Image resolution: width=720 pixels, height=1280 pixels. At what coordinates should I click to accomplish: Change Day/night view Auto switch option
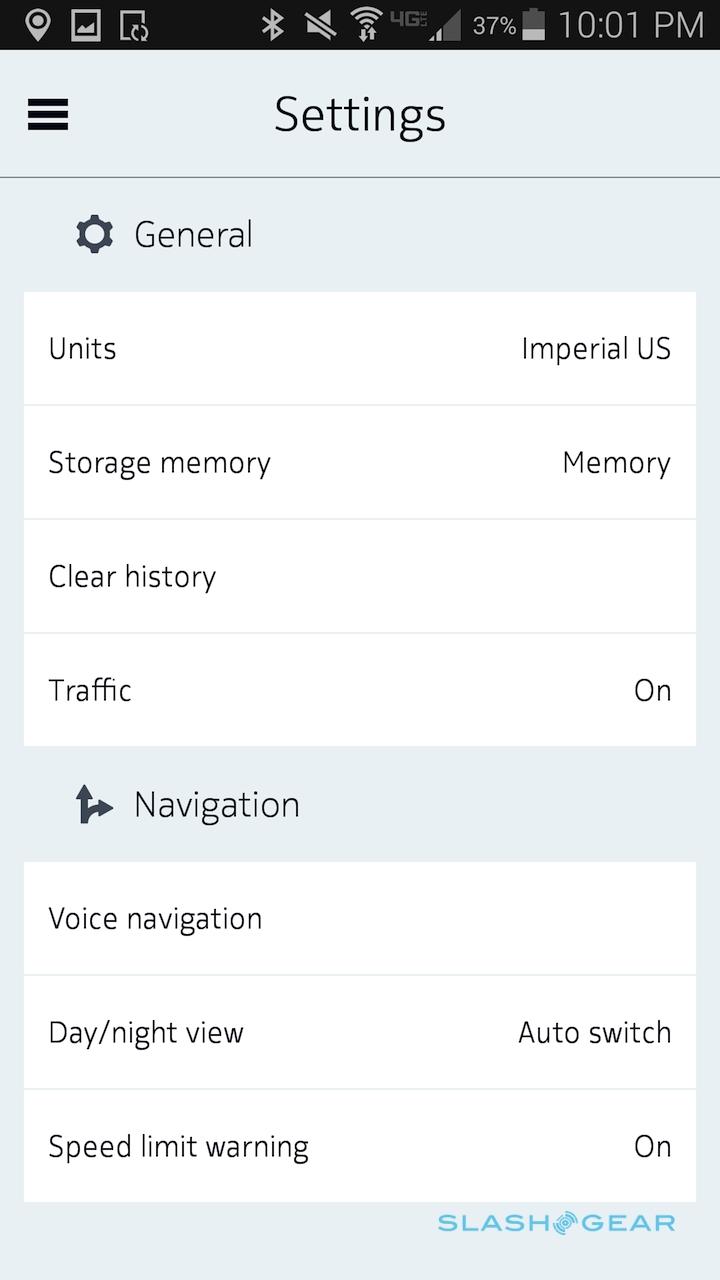click(x=594, y=1032)
